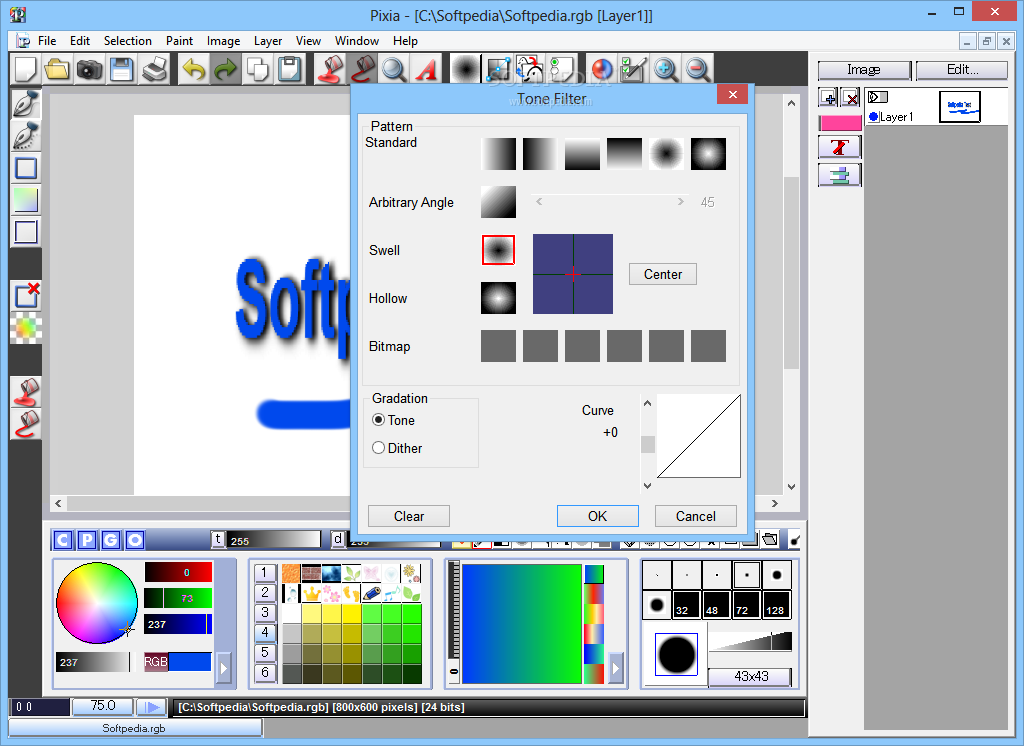Select the Tone gradation radio button
This screenshot has width=1024, height=746.
click(378, 420)
